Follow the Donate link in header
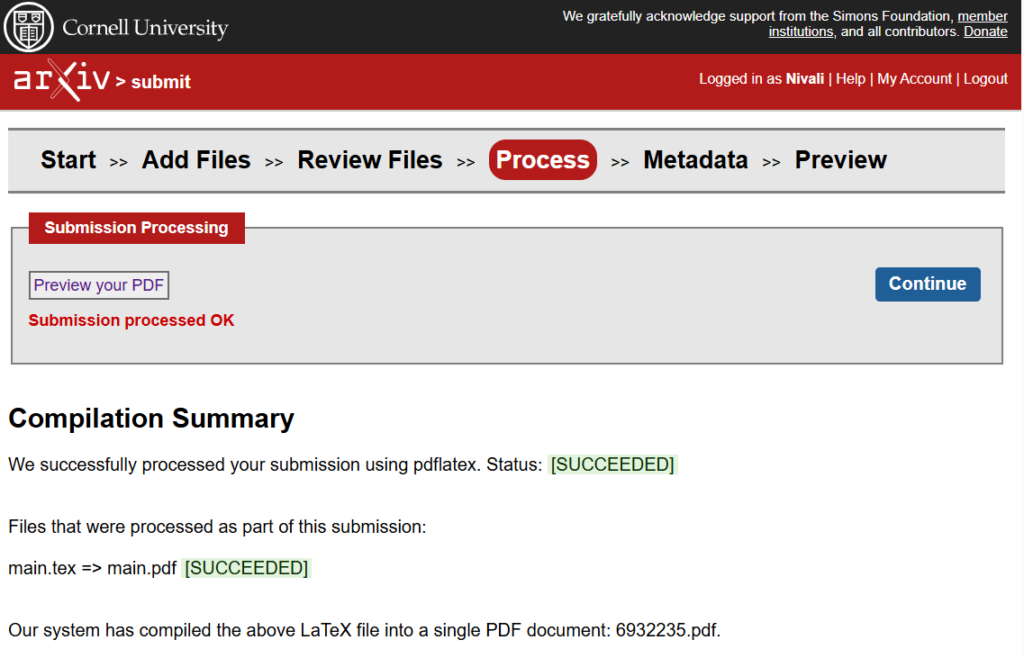 point(985,32)
